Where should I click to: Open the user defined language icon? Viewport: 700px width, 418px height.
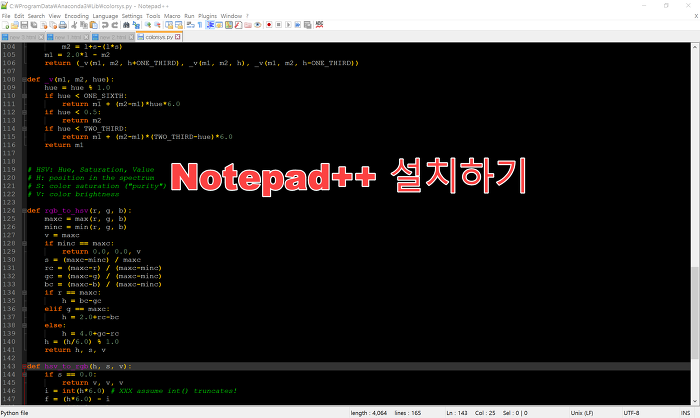pyautogui.click(x=219, y=25)
